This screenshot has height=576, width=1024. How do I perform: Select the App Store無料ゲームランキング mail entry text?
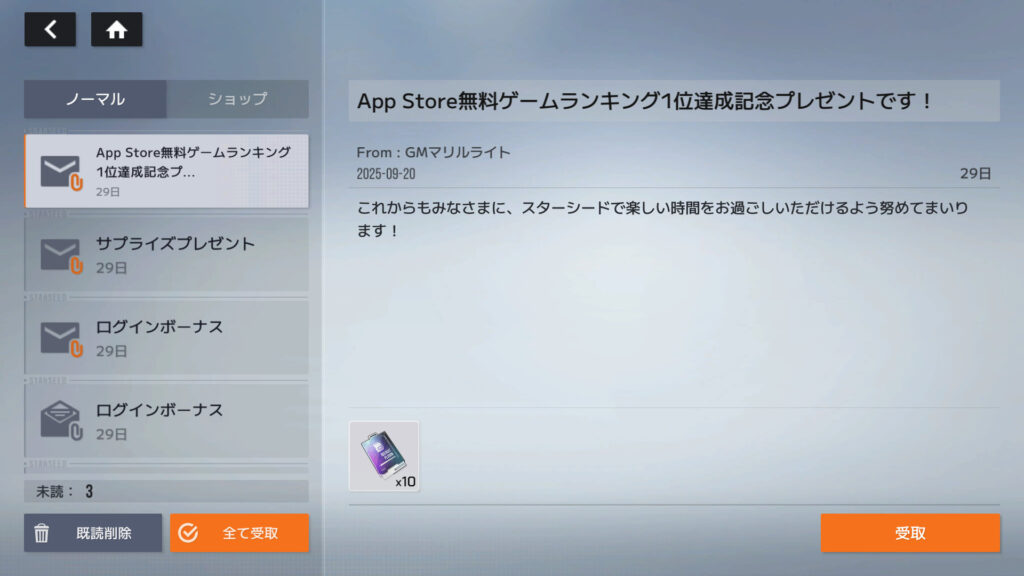193,161
